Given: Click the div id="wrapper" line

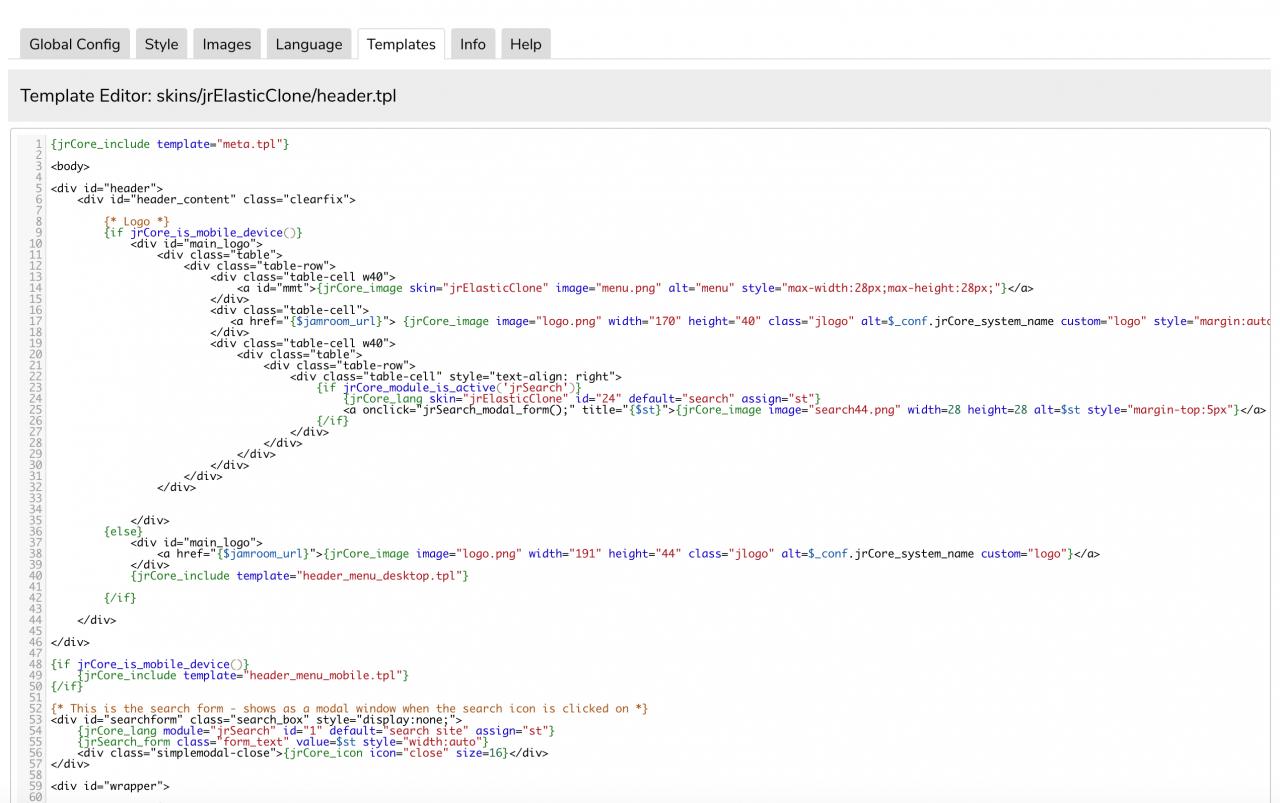Looking at the screenshot, I should click(110, 786).
